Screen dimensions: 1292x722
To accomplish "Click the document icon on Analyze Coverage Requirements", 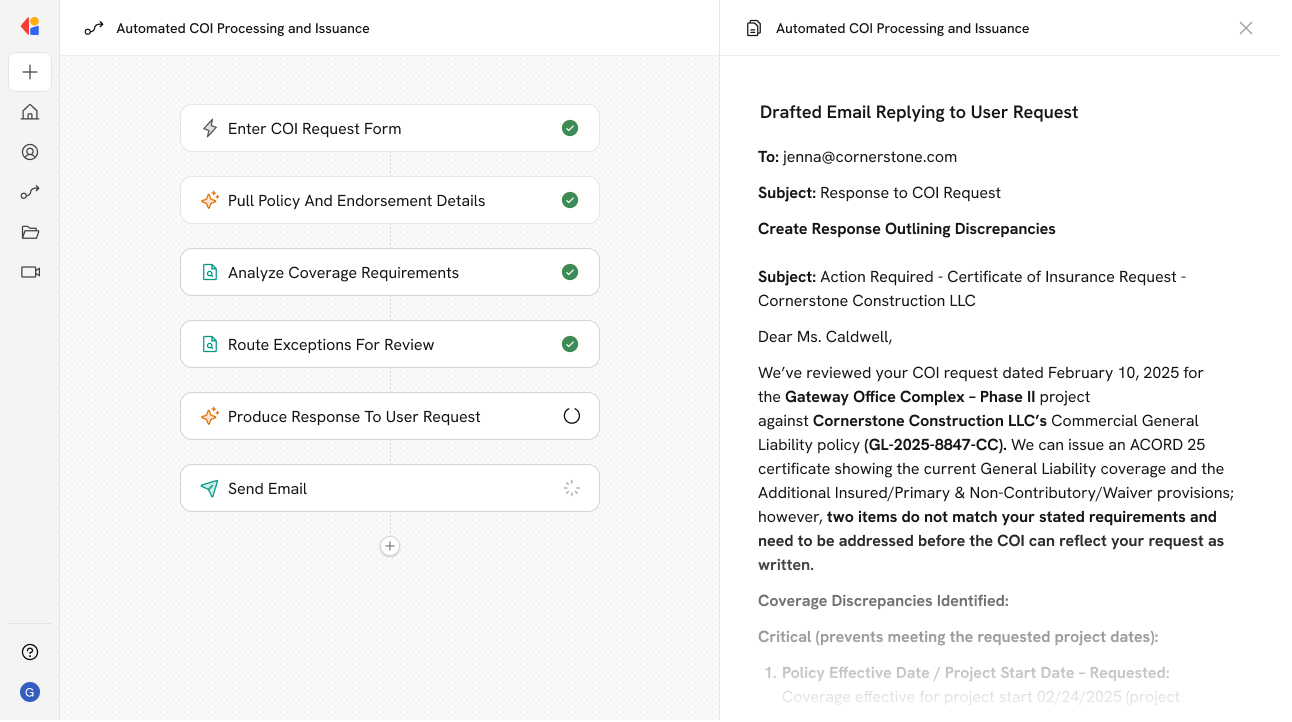I will (x=210, y=272).
